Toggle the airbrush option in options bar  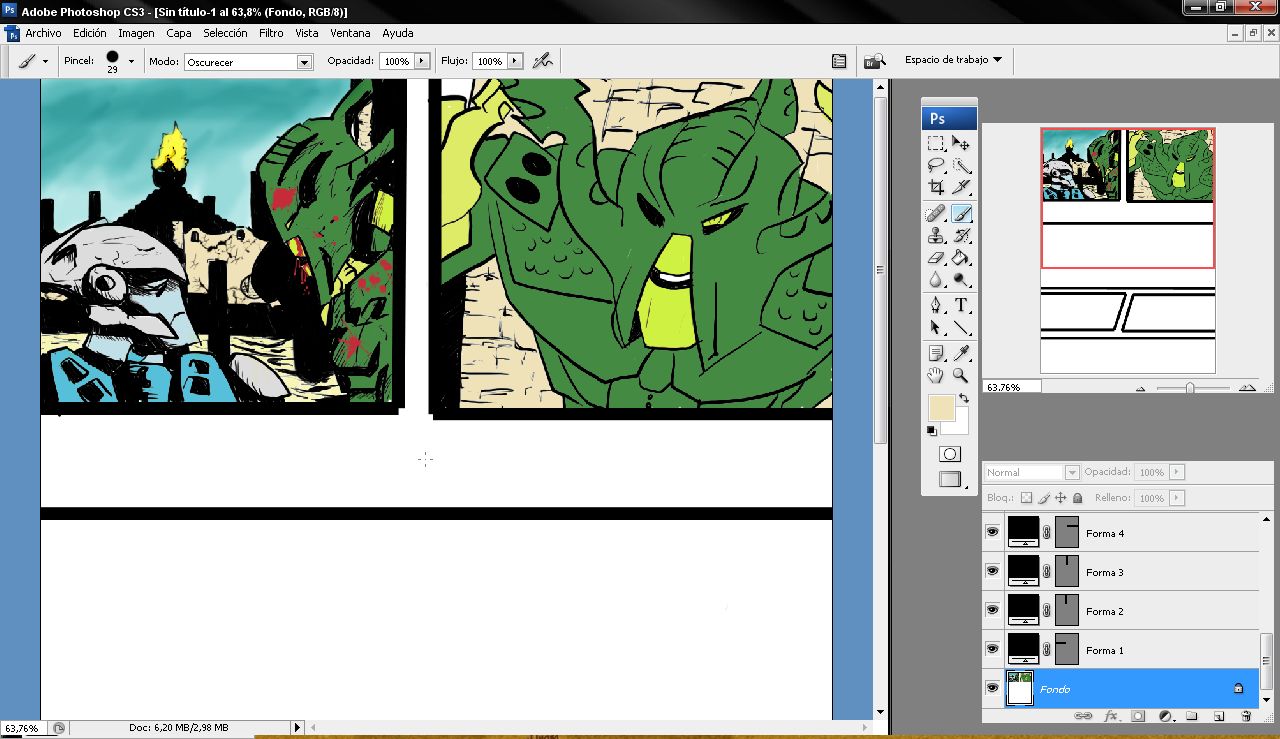(542, 61)
